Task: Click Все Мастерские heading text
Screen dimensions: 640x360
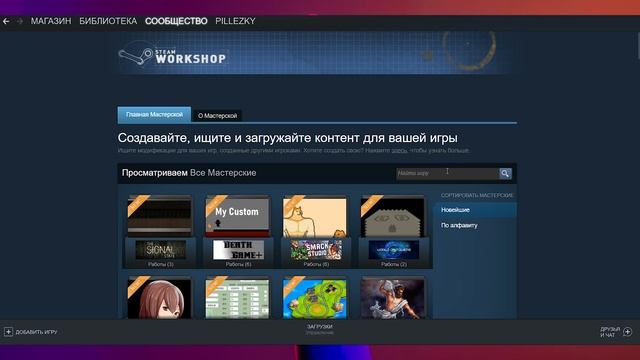Action: click(x=223, y=173)
